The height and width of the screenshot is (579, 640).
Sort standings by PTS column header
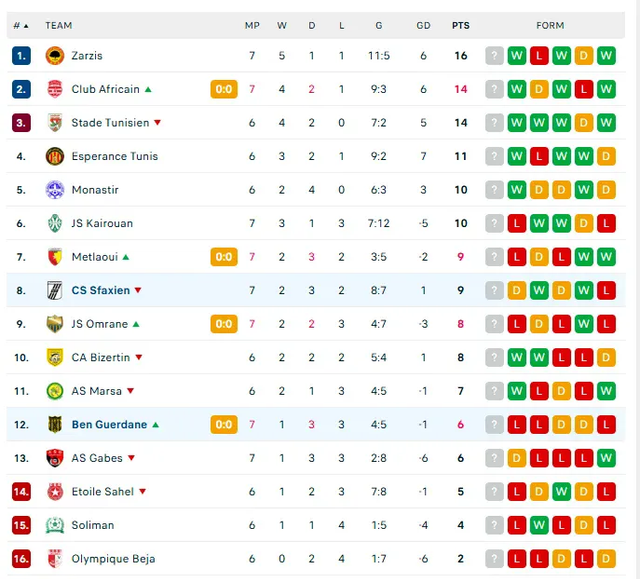460,26
